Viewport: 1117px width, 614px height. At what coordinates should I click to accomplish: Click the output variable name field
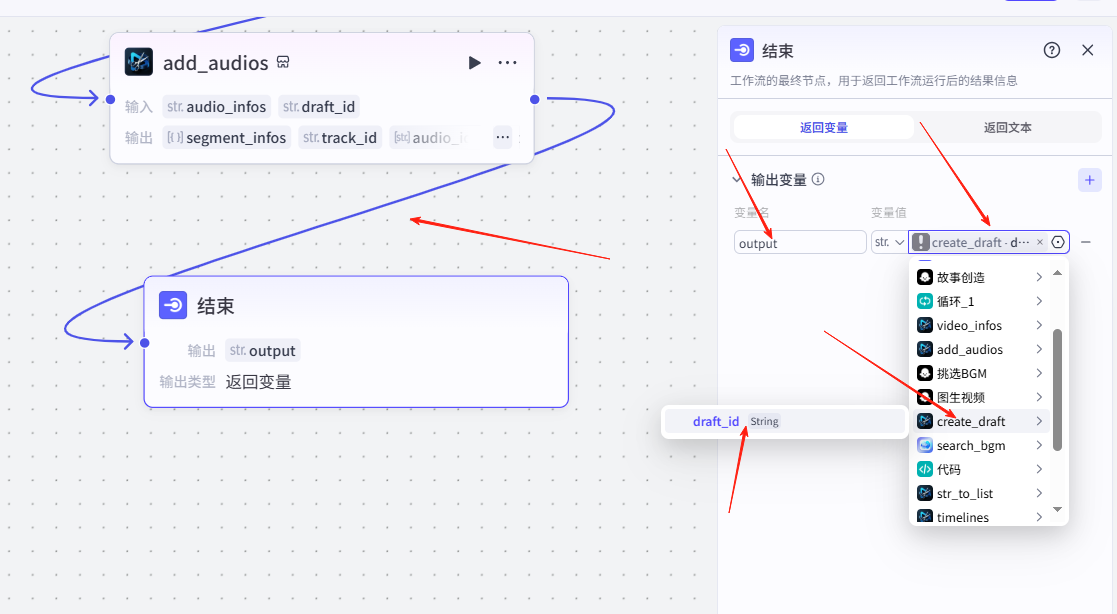pyautogui.click(x=800, y=242)
